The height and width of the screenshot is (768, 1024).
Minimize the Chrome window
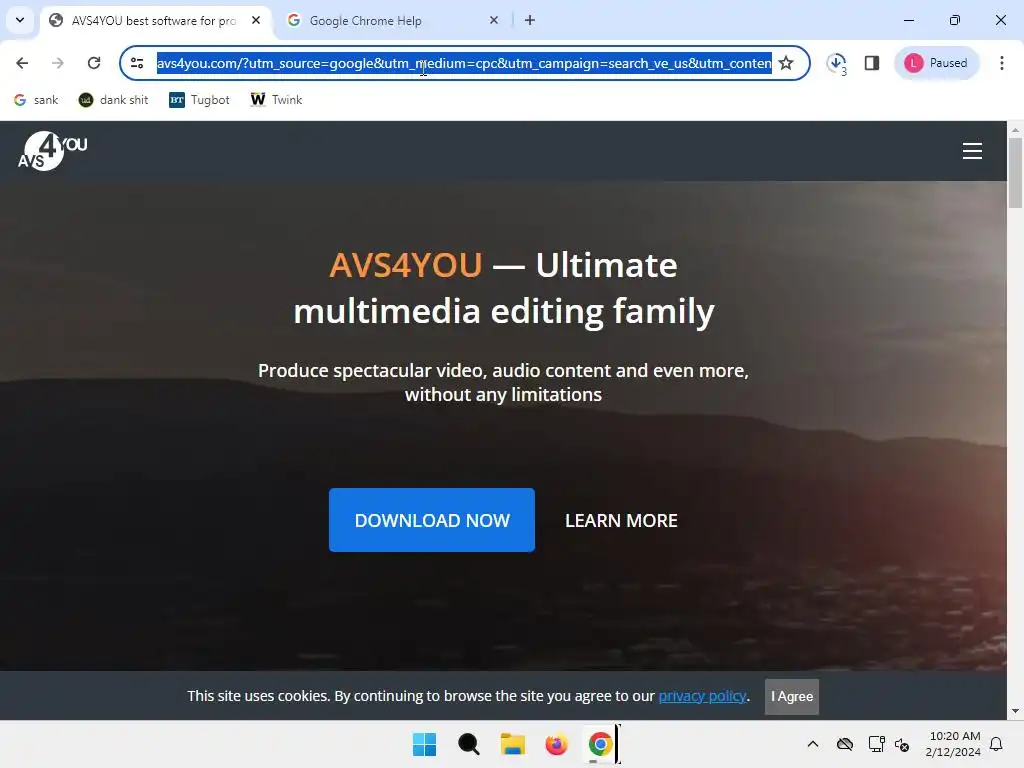tap(908, 20)
